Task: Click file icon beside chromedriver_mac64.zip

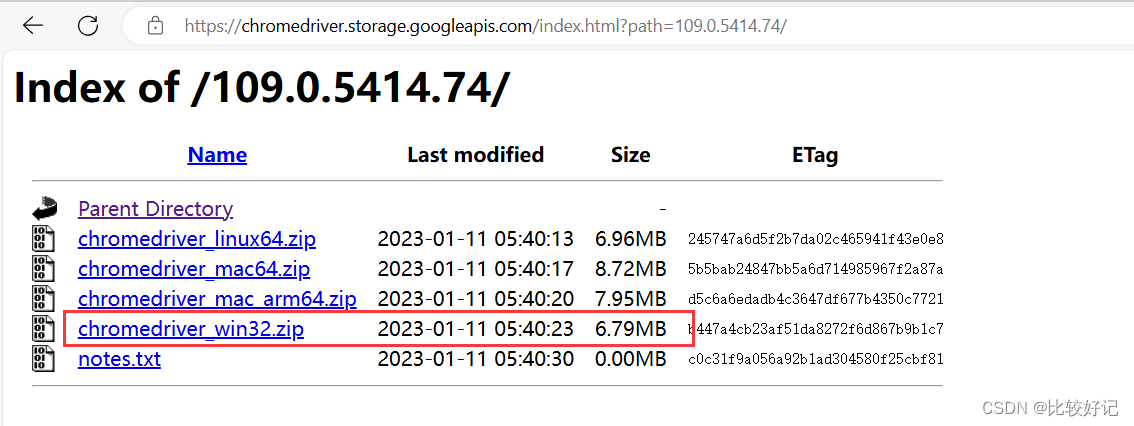Action: (x=43, y=269)
